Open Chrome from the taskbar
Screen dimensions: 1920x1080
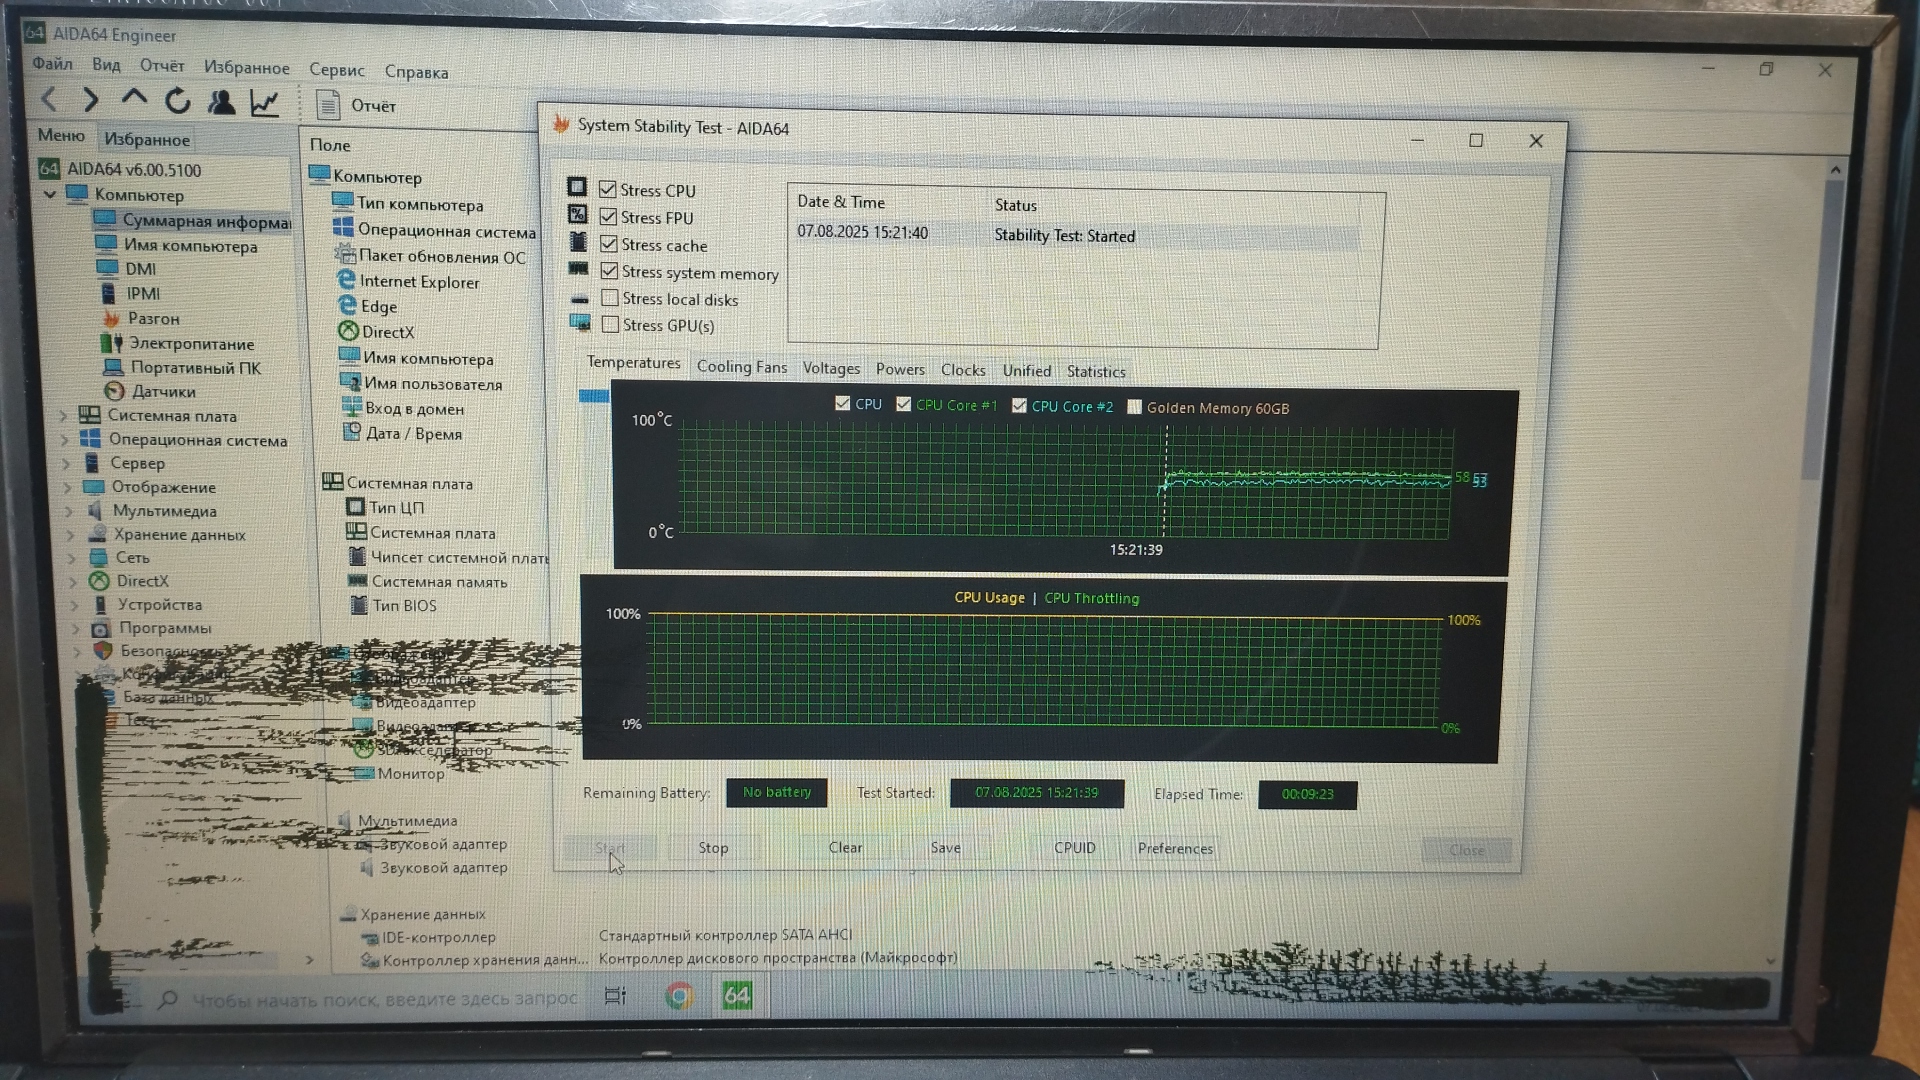point(679,996)
